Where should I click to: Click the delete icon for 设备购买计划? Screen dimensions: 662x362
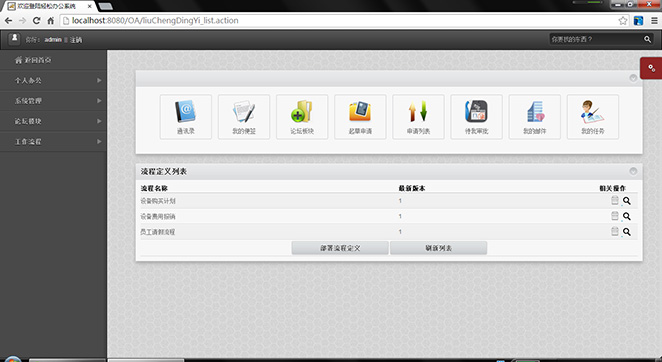point(615,201)
